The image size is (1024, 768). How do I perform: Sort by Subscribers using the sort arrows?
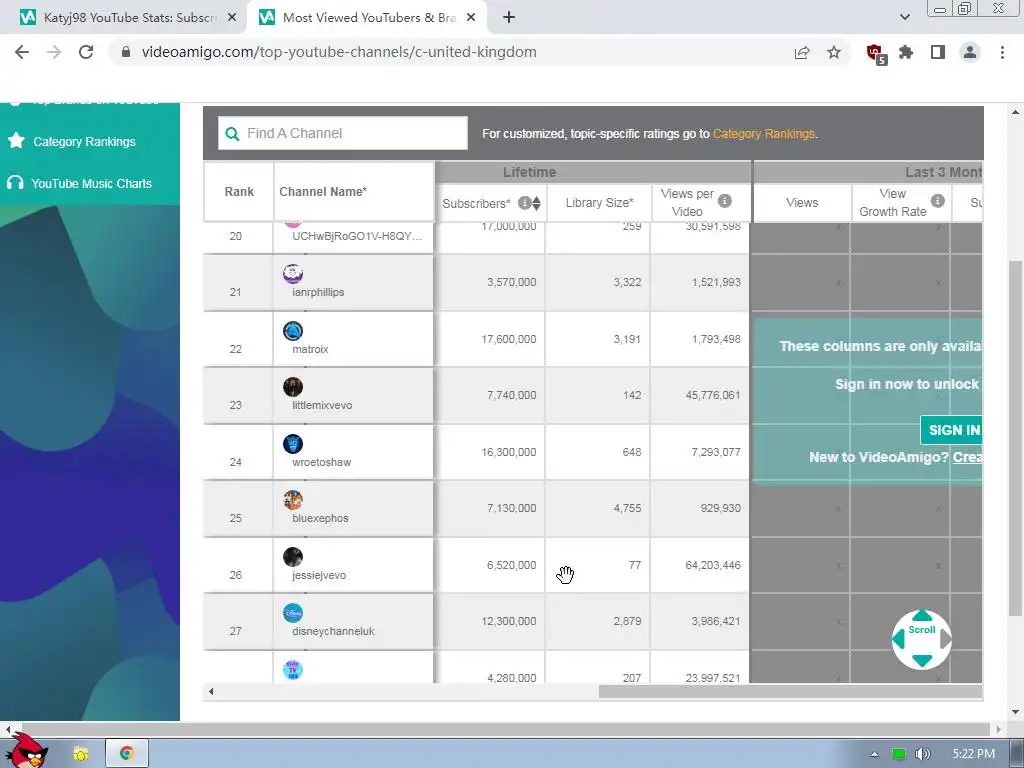point(536,203)
